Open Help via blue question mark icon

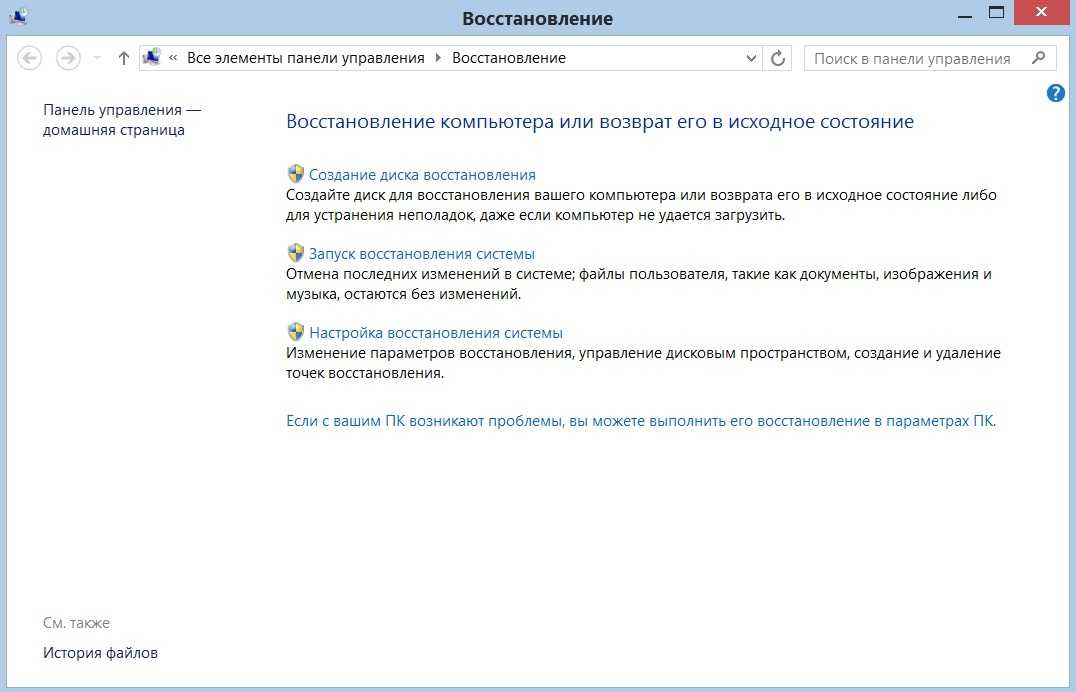coord(1055,93)
